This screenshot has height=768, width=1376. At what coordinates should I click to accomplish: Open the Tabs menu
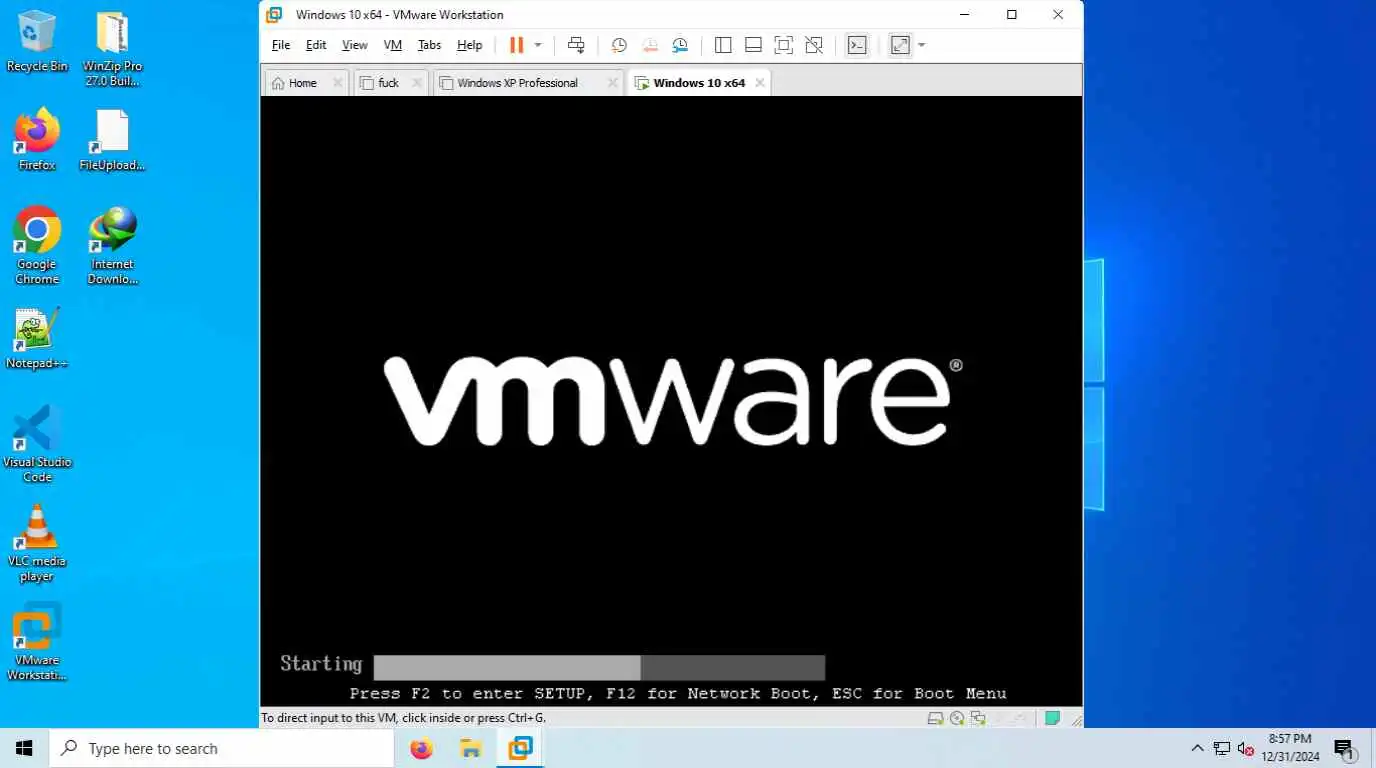pos(429,45)
